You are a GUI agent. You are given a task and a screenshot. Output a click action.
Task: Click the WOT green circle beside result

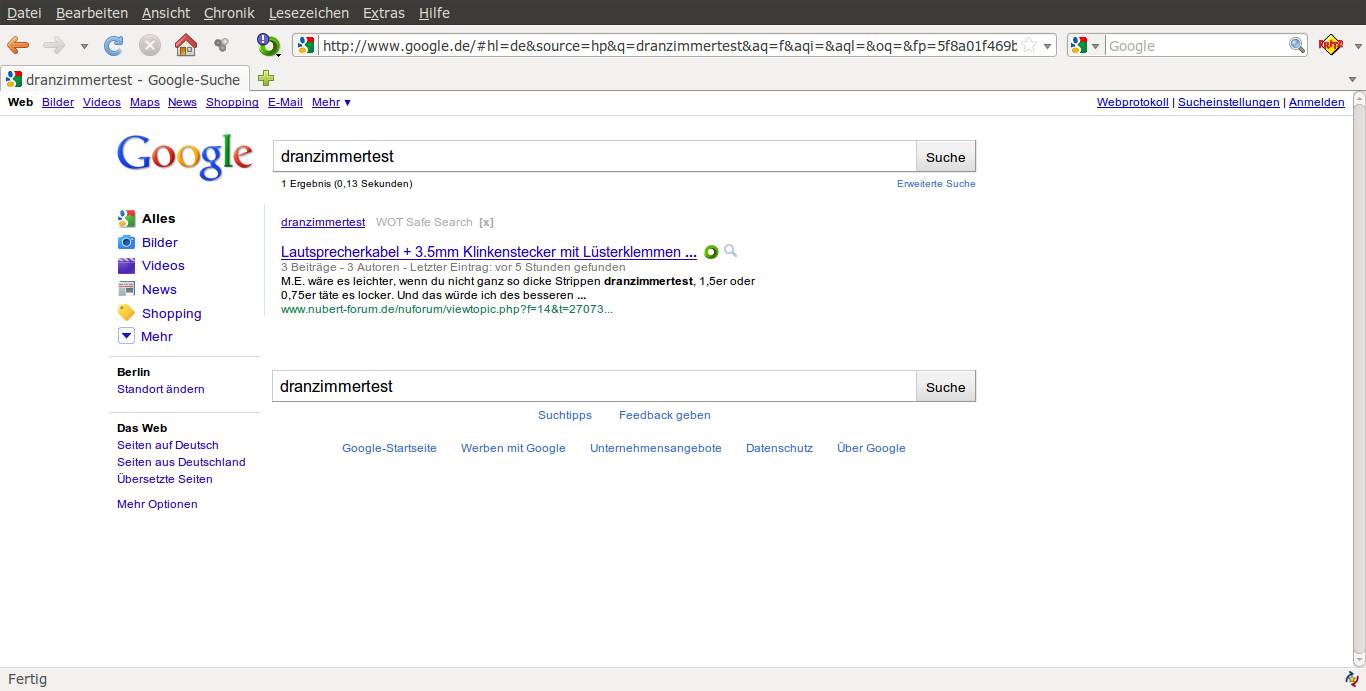pyautogui.click(x=711, y=252)
